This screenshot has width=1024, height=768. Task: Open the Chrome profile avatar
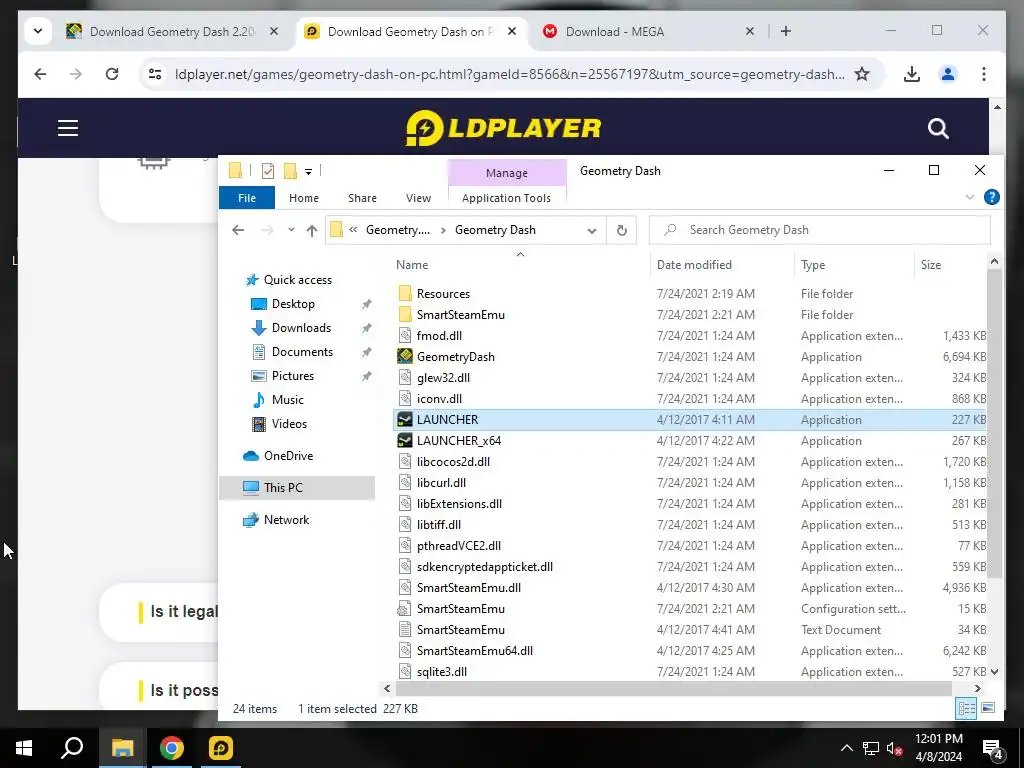point(948,74)
